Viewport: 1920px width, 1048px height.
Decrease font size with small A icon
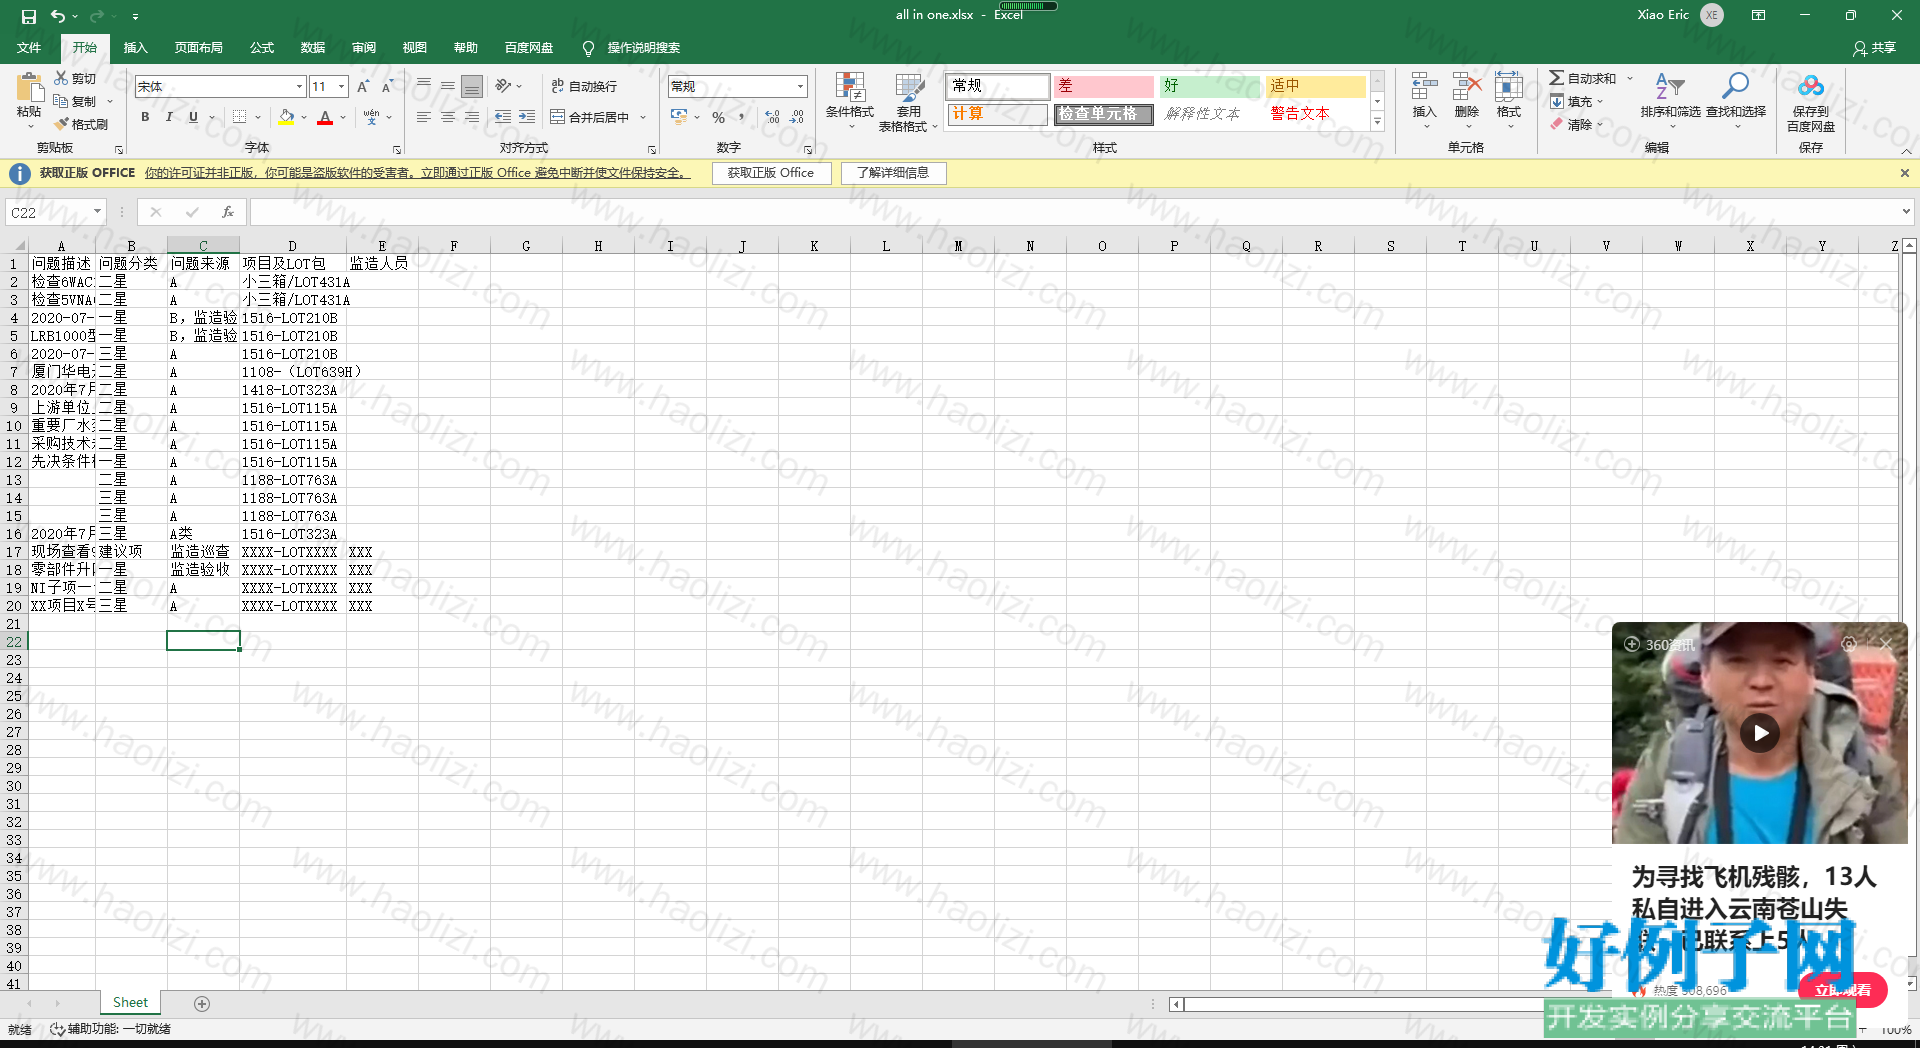[387, 87]
